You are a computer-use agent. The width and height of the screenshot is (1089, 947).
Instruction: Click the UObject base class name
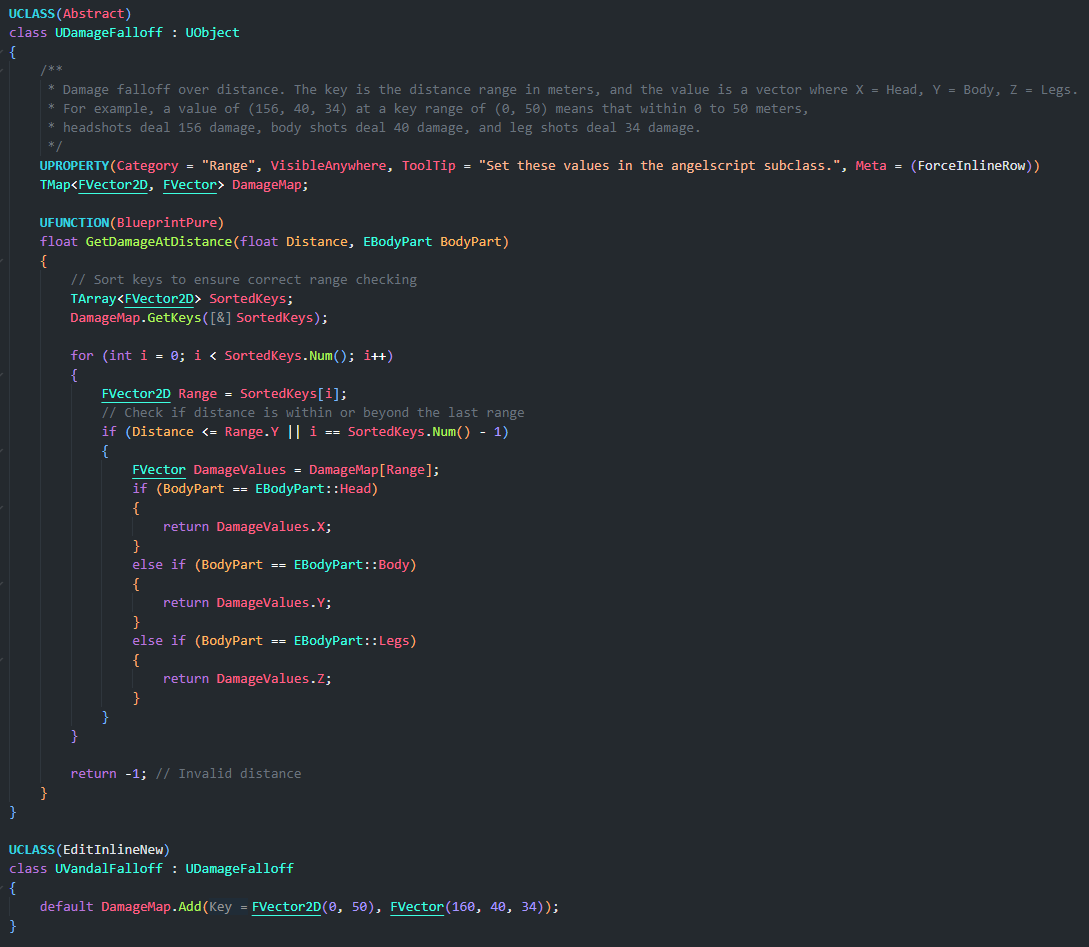(212, 33)
